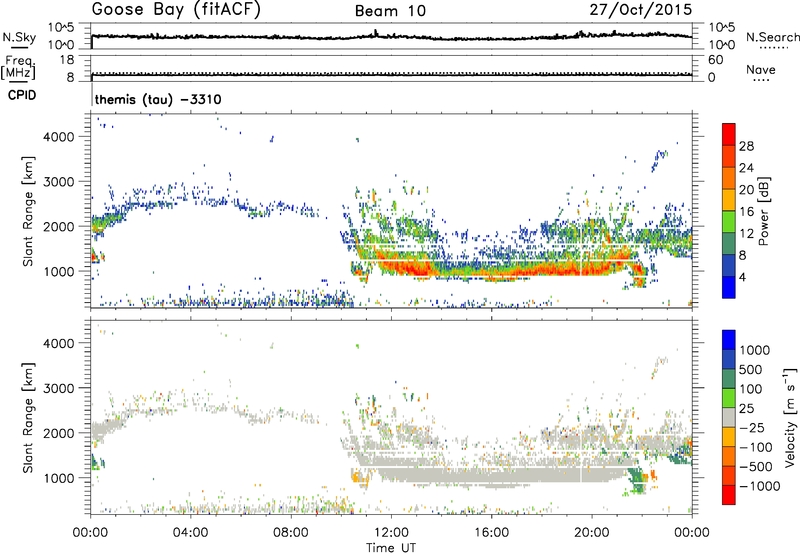Screen dimensions: 800x554
Task: Click the 'Velocity [m s-1]' colorbar label
Action: pyautogui.click(x=789, y=417)
